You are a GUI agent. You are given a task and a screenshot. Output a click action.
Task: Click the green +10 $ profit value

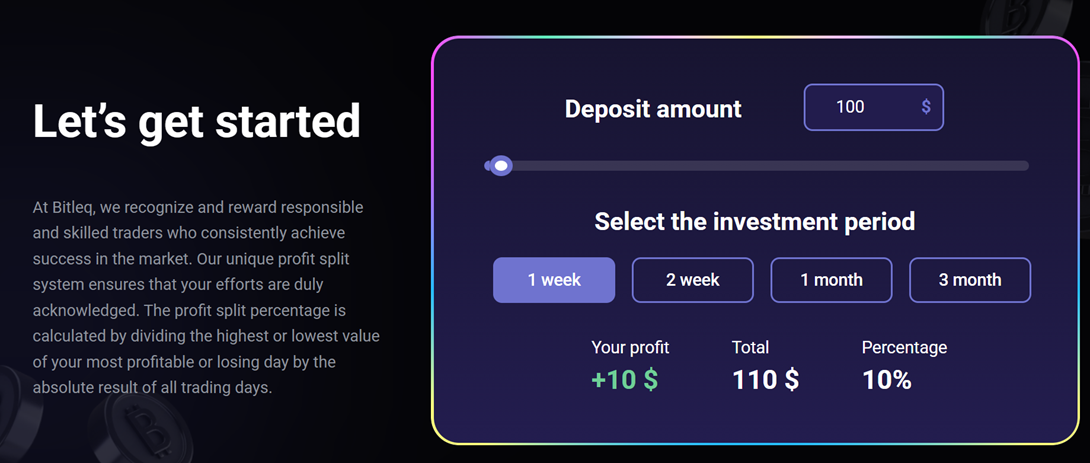point(624,380)
